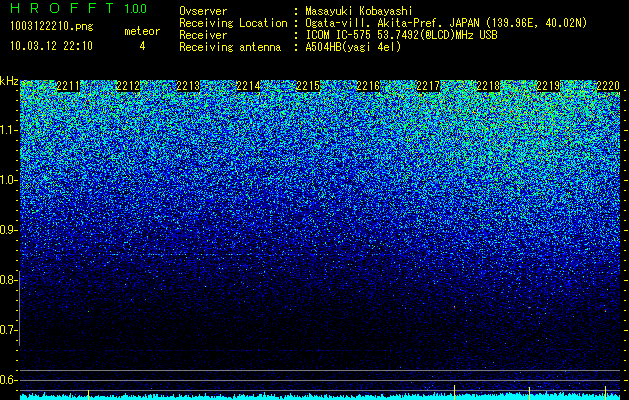
Task: Click the 0.7 kHz axis label
Action: (8, 330)
